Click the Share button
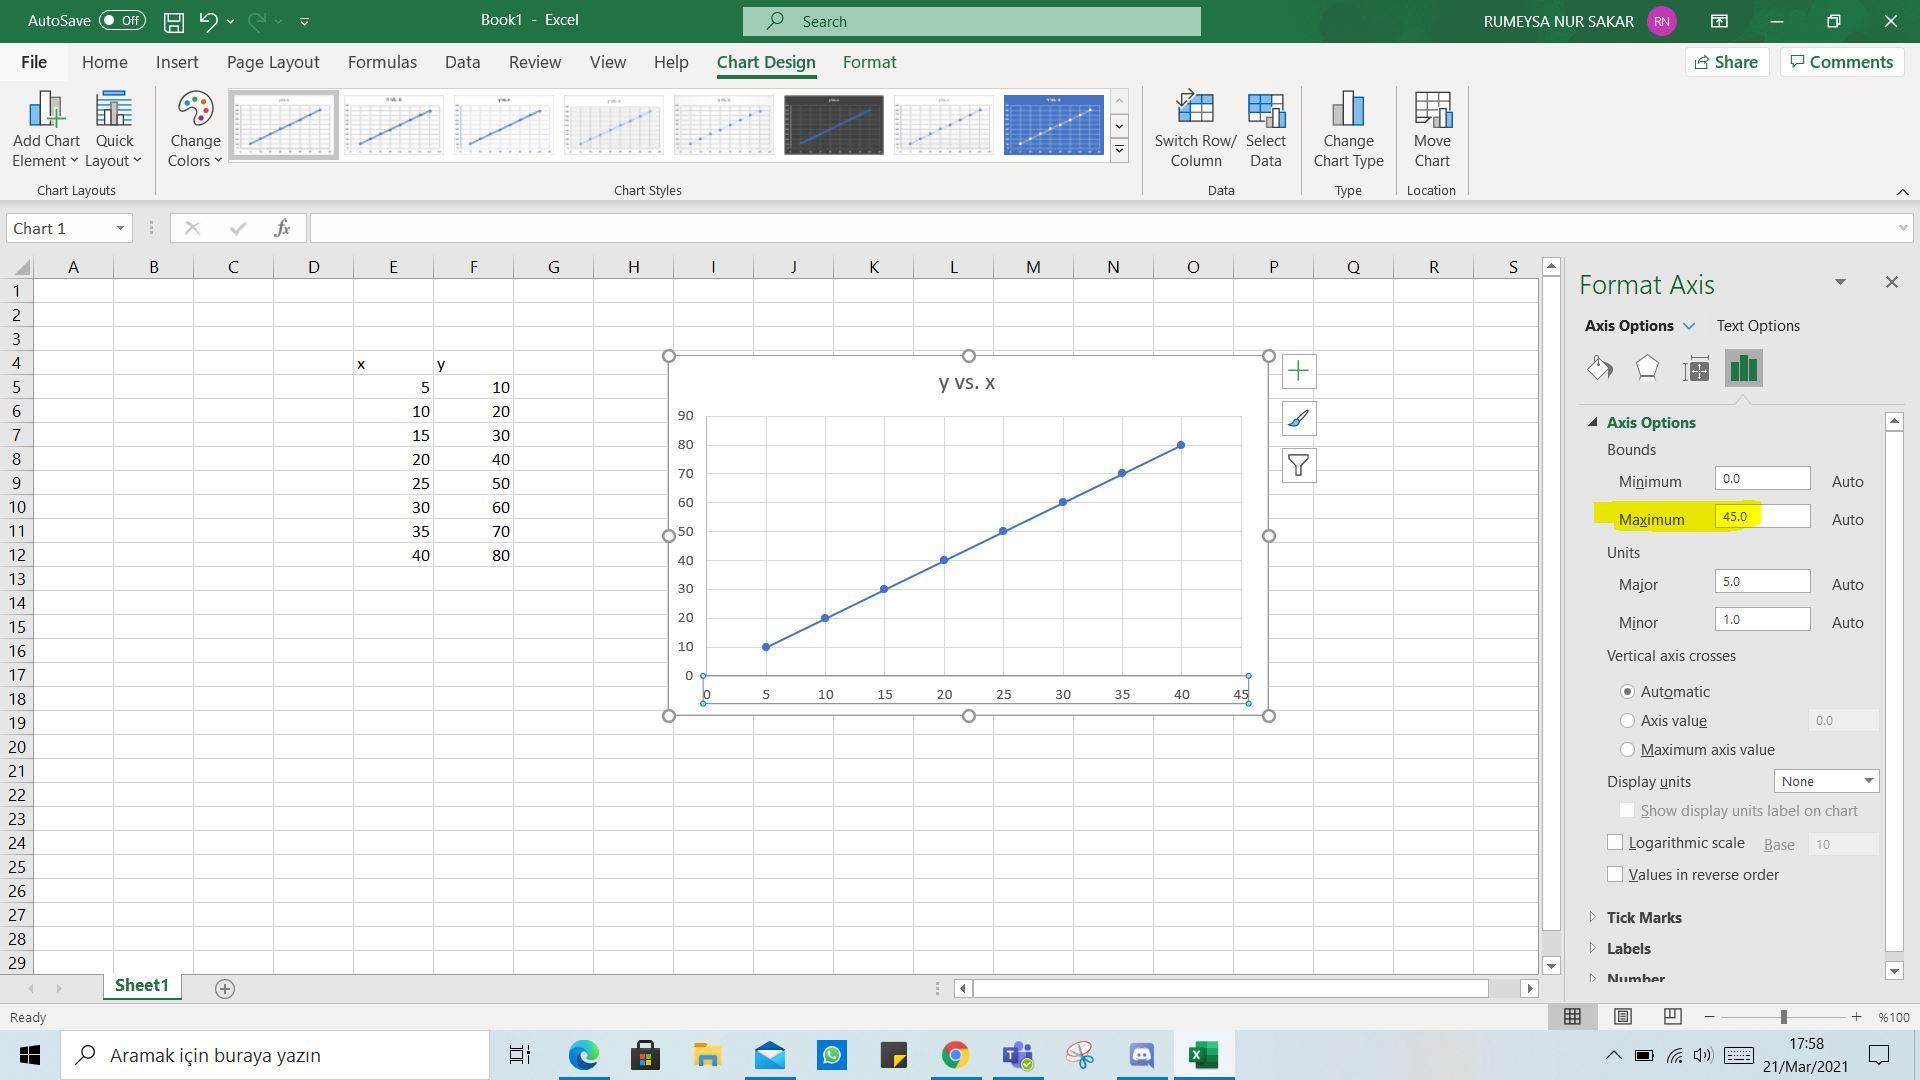 (x=1726, y=62)
